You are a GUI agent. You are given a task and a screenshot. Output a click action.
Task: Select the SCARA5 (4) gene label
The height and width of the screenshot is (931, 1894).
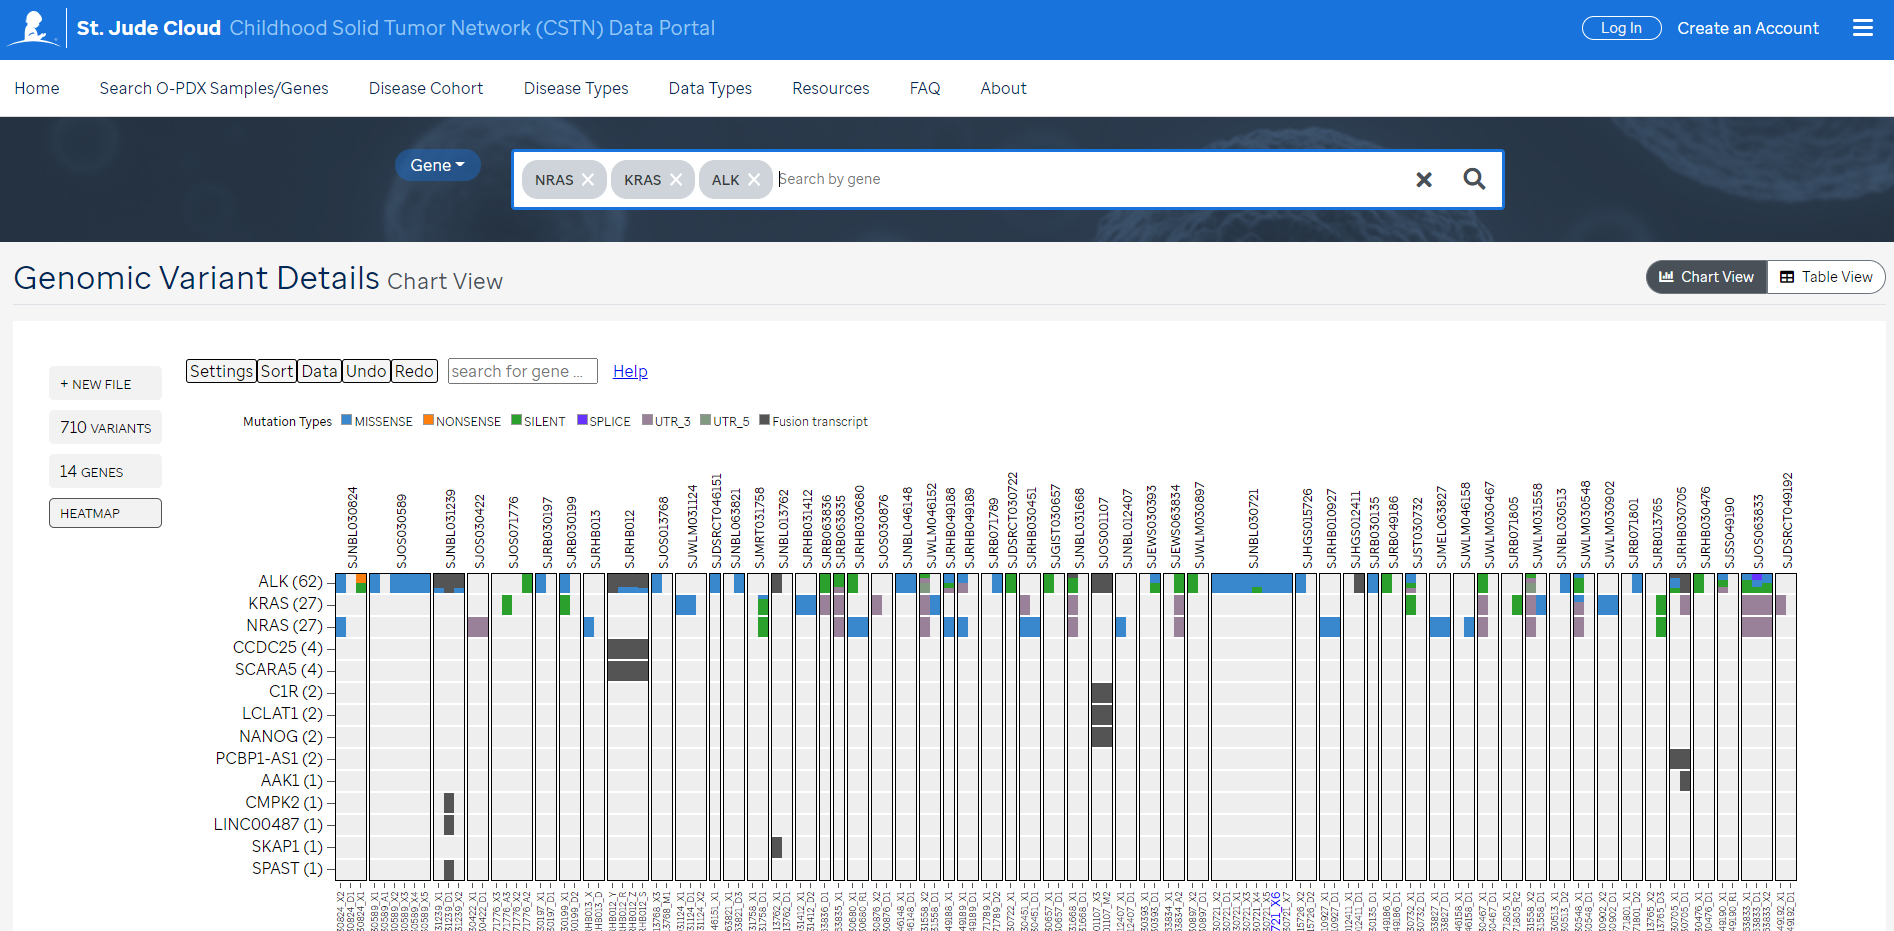click(x=279, y=670)
